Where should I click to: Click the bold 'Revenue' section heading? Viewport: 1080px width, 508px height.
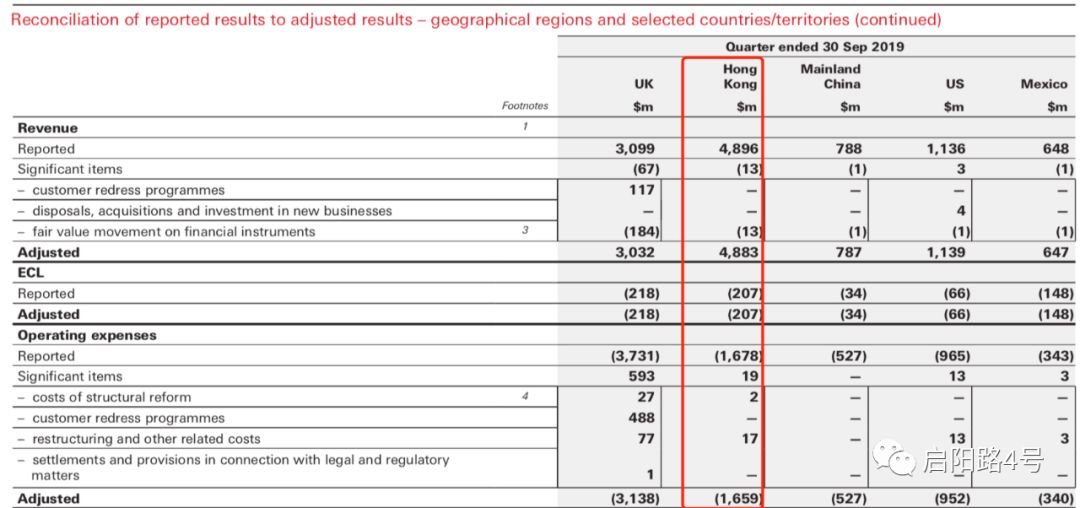coord(48,128)
